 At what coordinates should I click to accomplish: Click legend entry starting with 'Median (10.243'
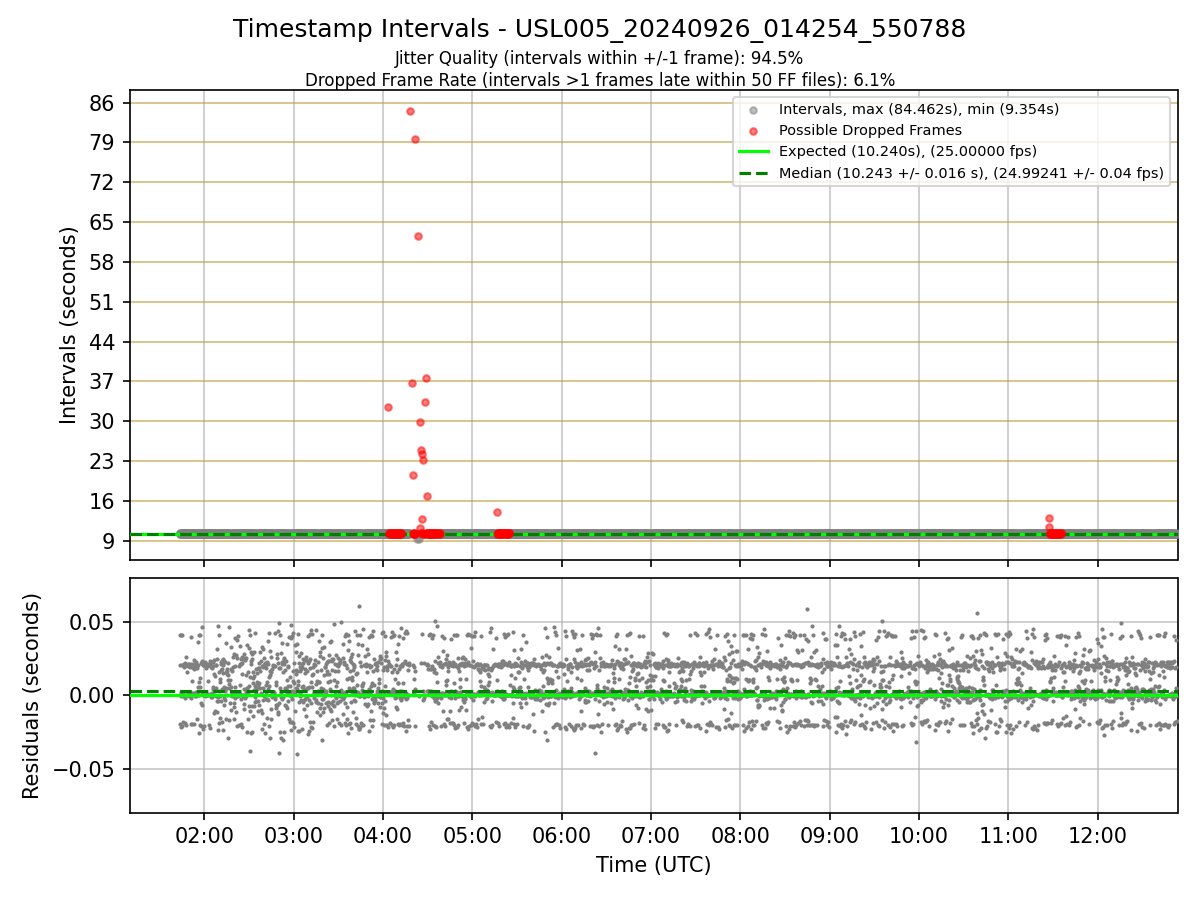pos(971,173)
